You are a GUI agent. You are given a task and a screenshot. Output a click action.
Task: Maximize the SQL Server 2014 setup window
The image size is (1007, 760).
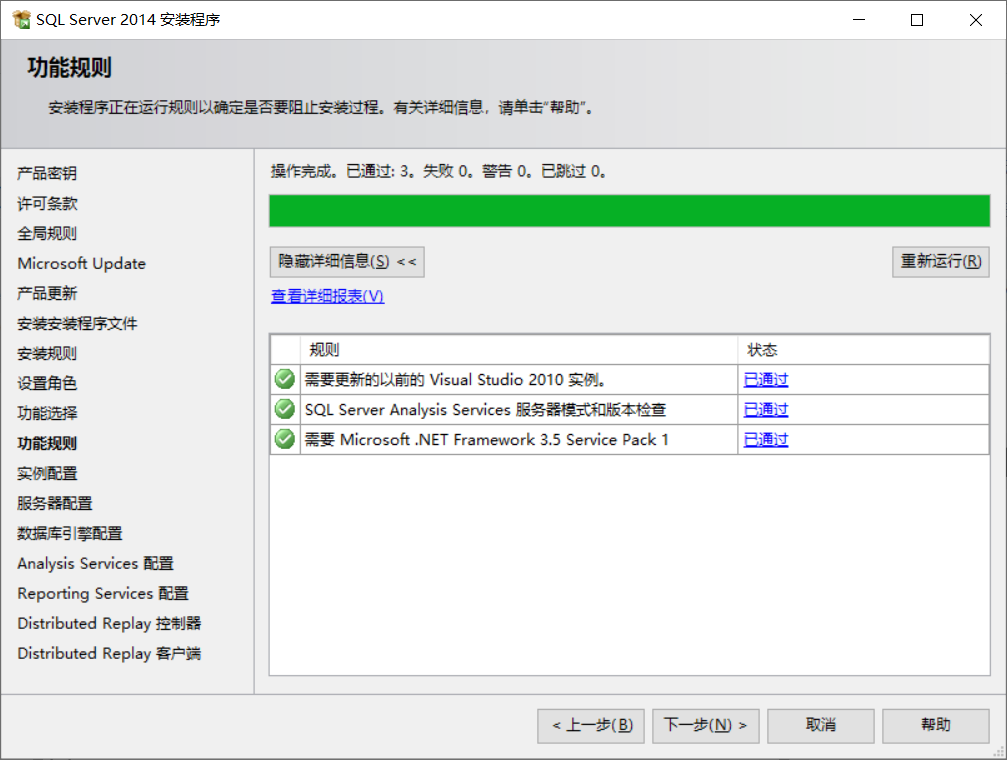coord(917,20)
